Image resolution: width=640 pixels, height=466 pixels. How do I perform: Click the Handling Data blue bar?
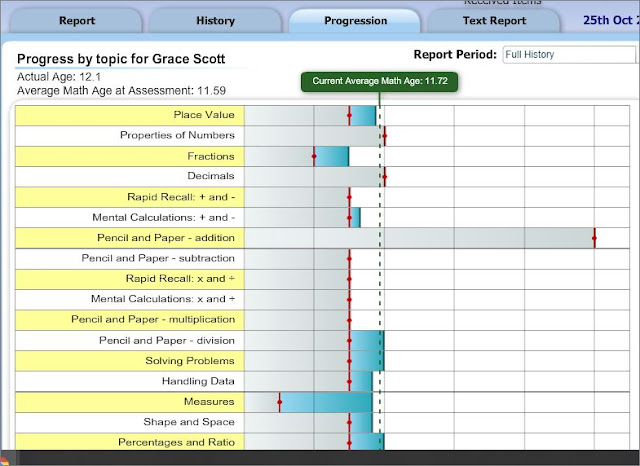[361, 382]
